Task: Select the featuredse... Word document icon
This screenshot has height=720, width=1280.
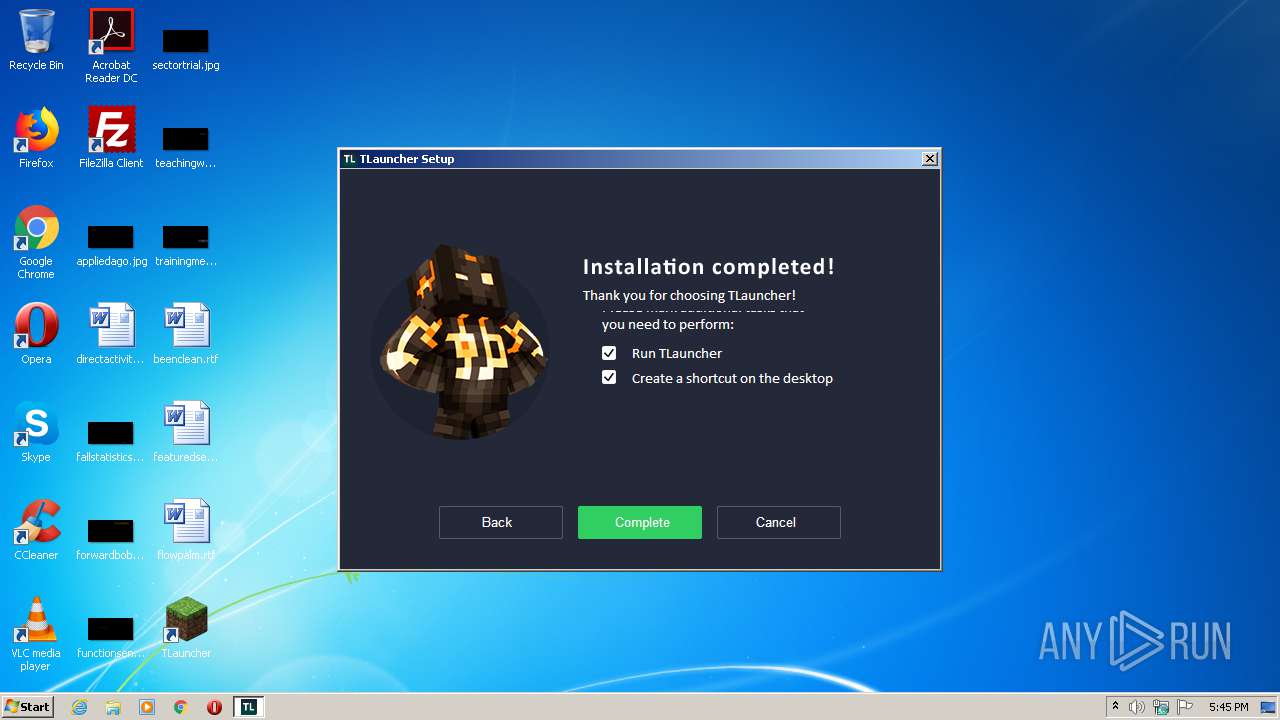Action: (186, 433)
